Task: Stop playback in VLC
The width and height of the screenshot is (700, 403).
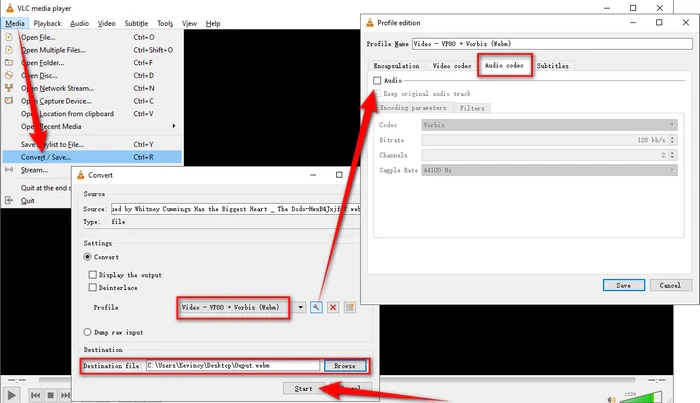Action: 50,395
